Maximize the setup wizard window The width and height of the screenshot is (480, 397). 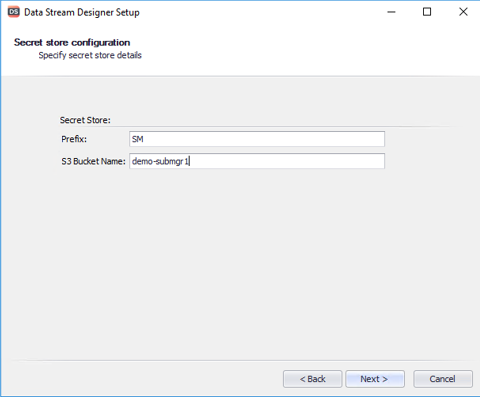tap(427, 12)
